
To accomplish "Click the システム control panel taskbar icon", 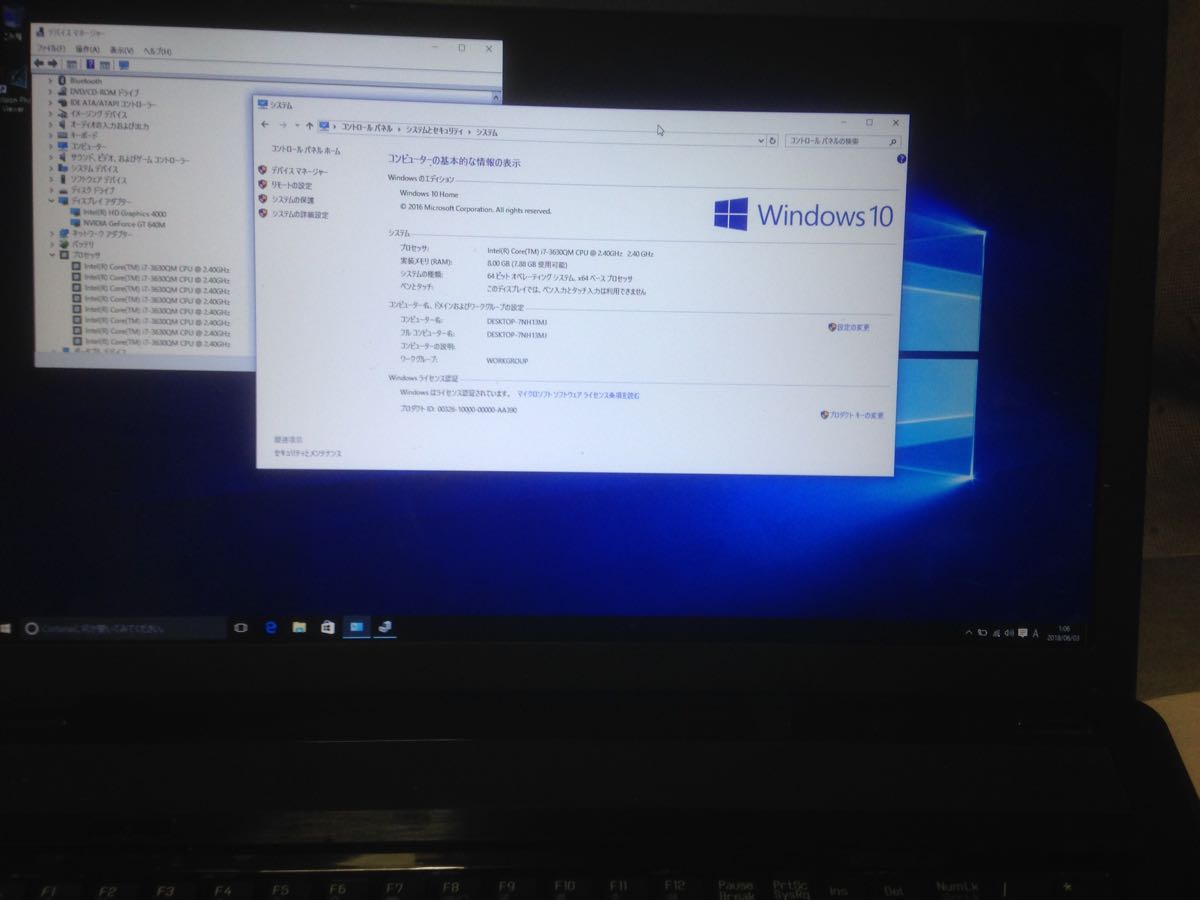I will (x=356, y=627).
